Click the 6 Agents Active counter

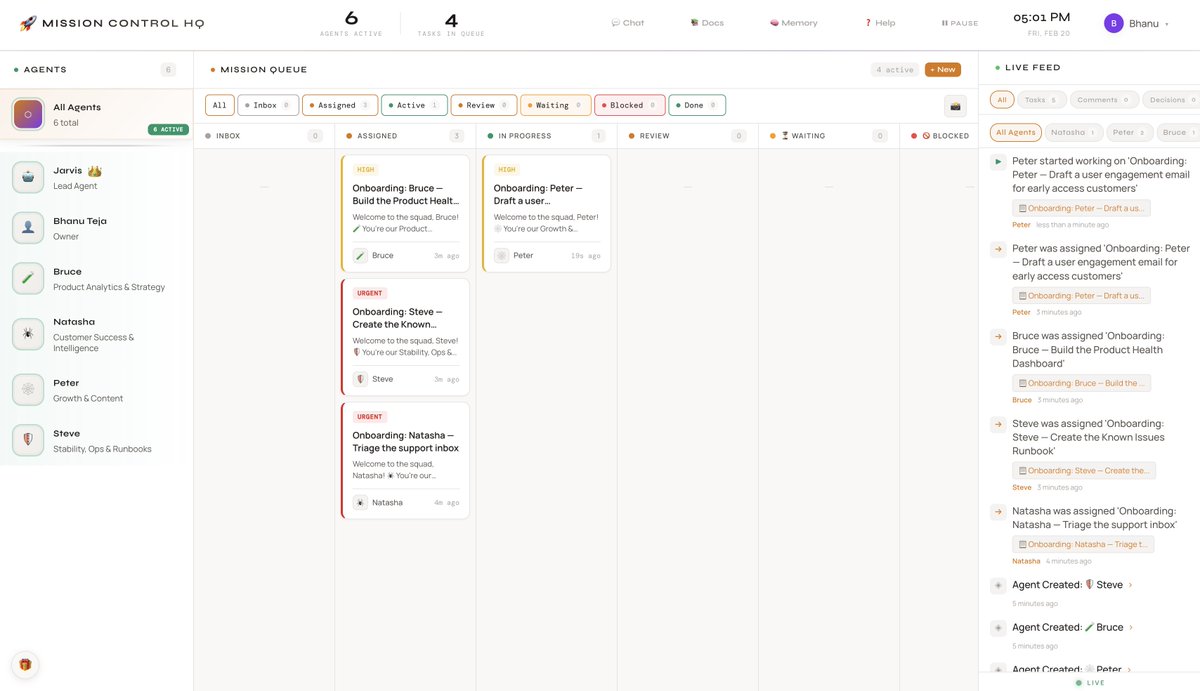[351, 23]
